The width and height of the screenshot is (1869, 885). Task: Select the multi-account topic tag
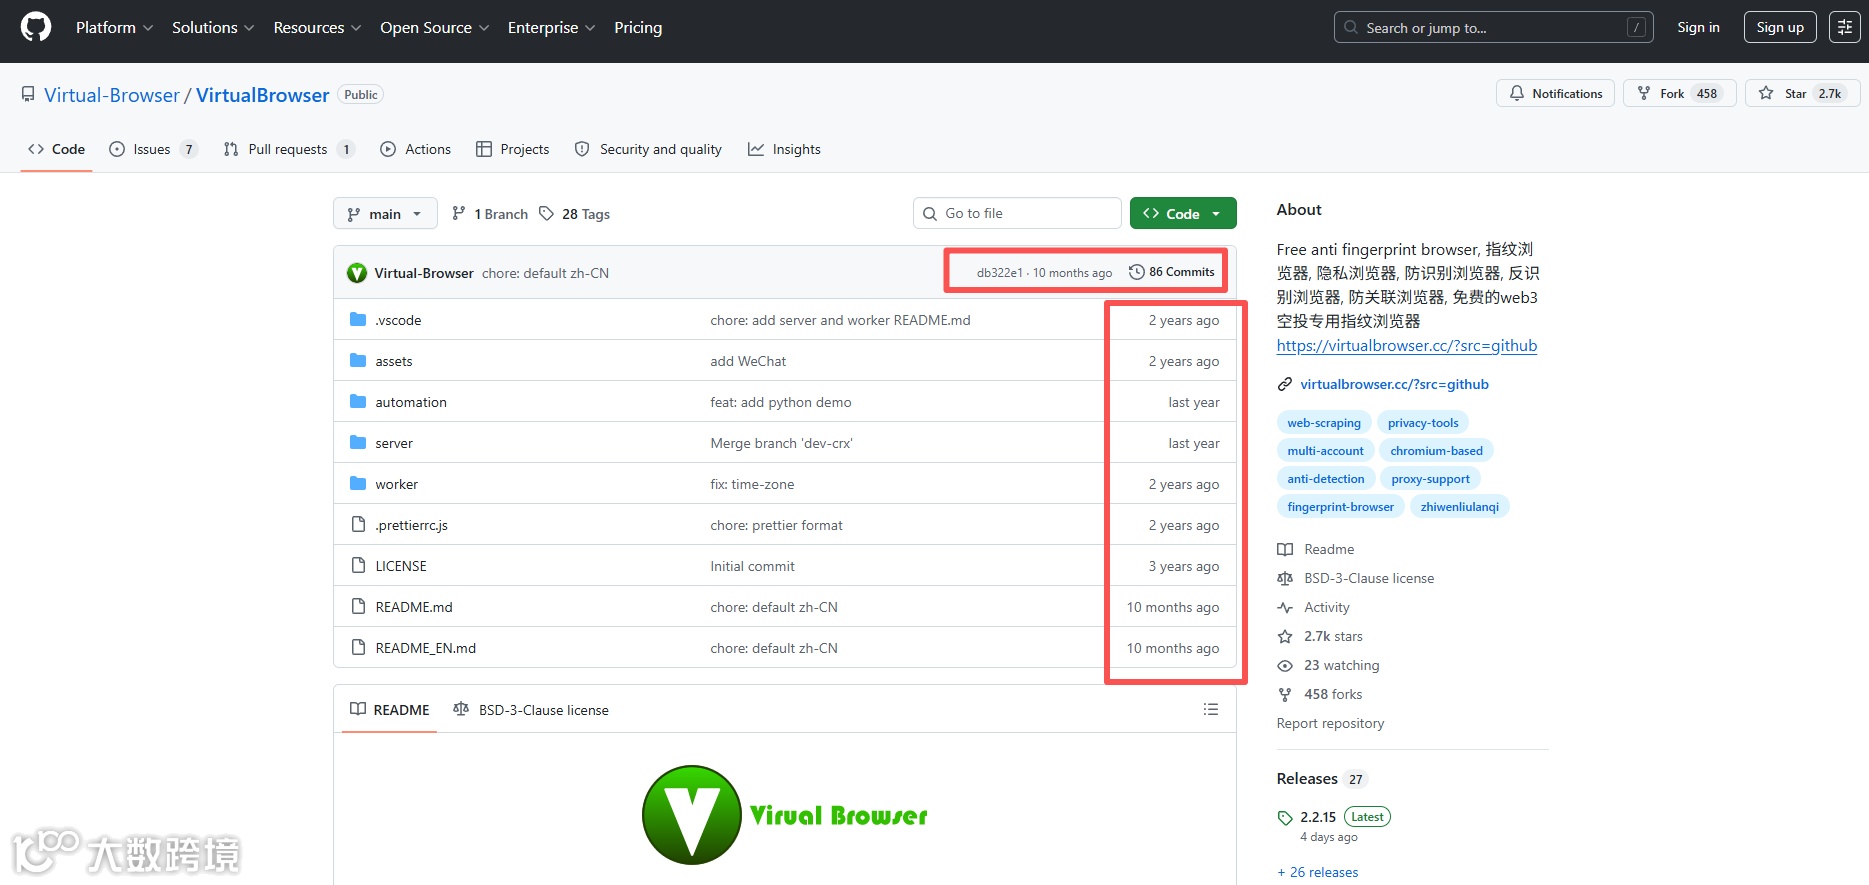(x=1325, y=451)
